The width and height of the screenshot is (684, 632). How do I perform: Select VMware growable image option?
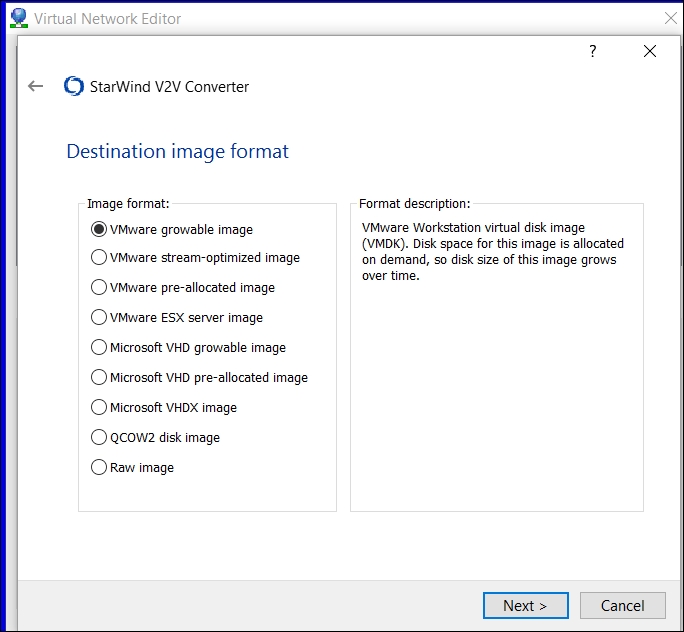(99, 229)
